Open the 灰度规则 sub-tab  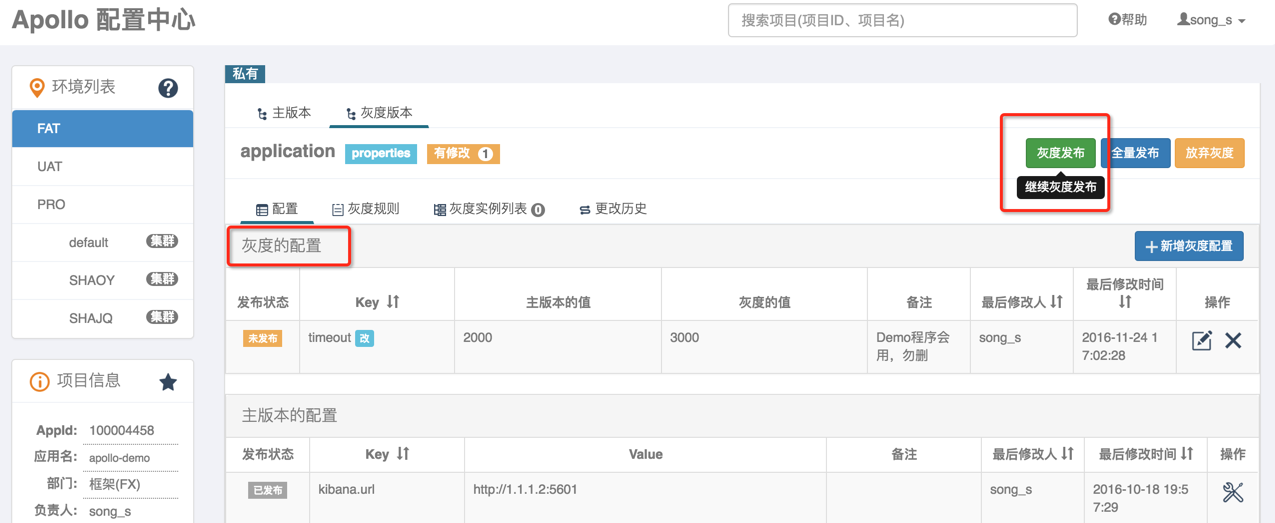(x=365, y=208)
